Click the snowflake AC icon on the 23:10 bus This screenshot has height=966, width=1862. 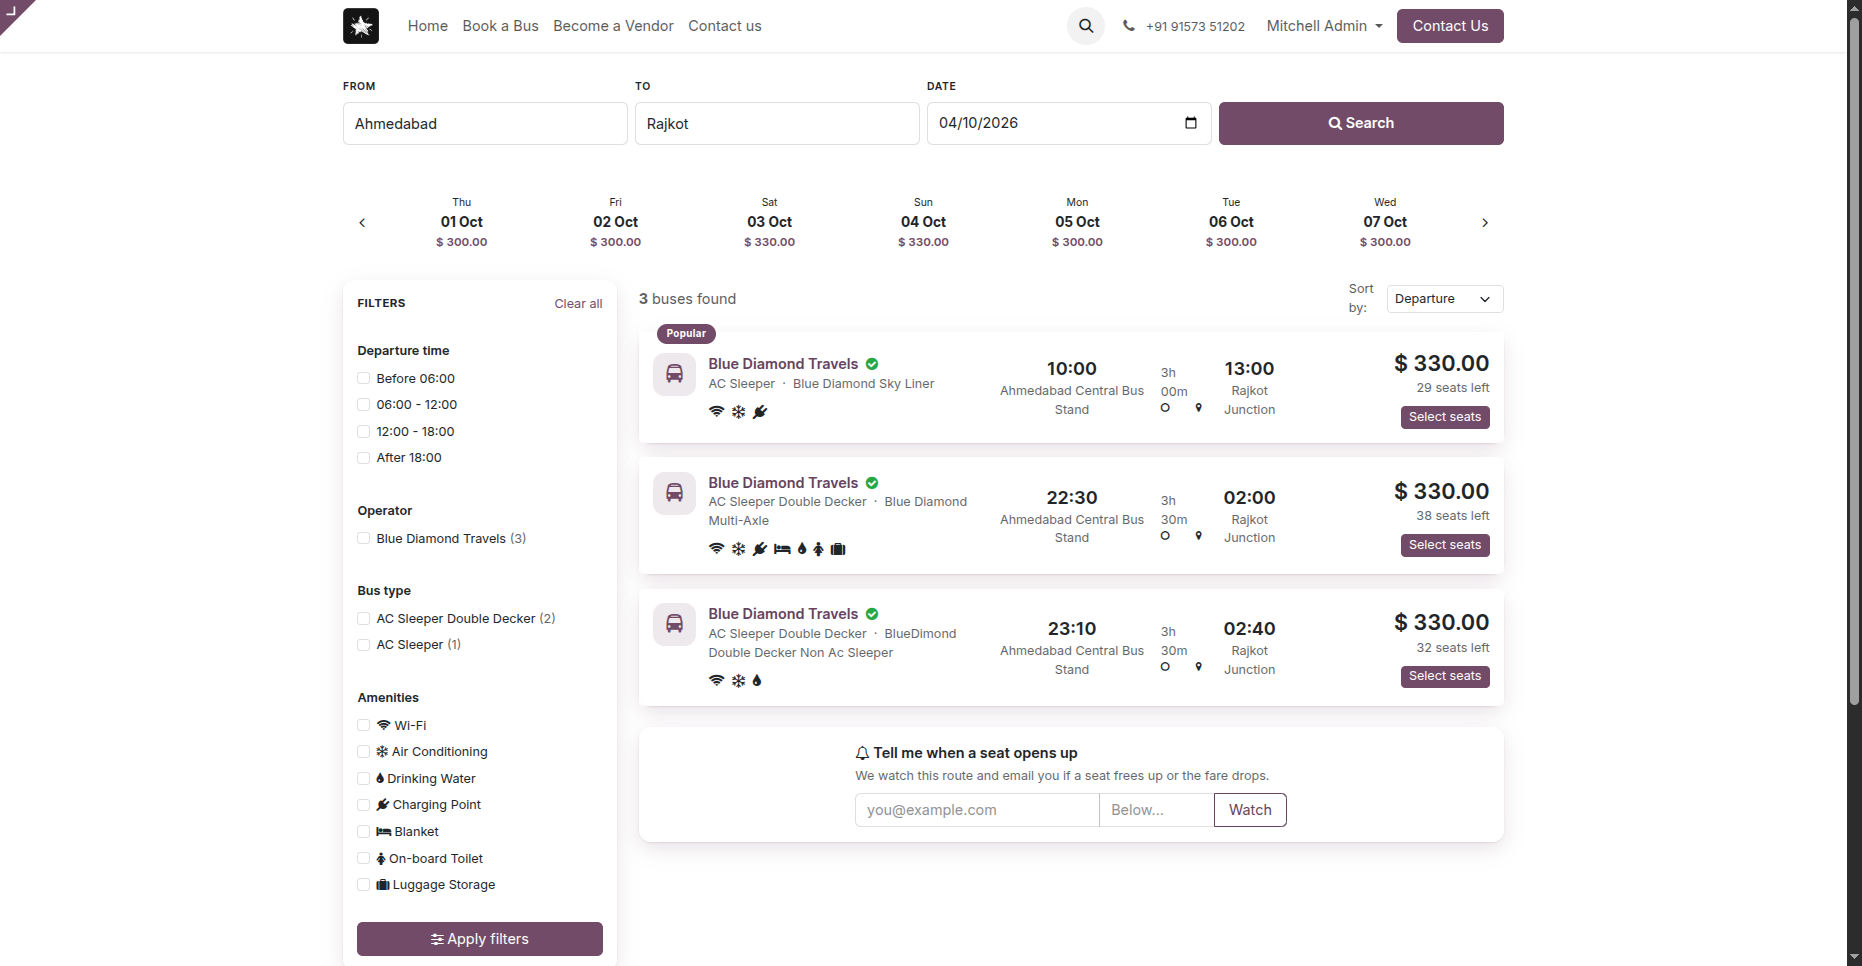pyautogui.click(x=738, y=681)
